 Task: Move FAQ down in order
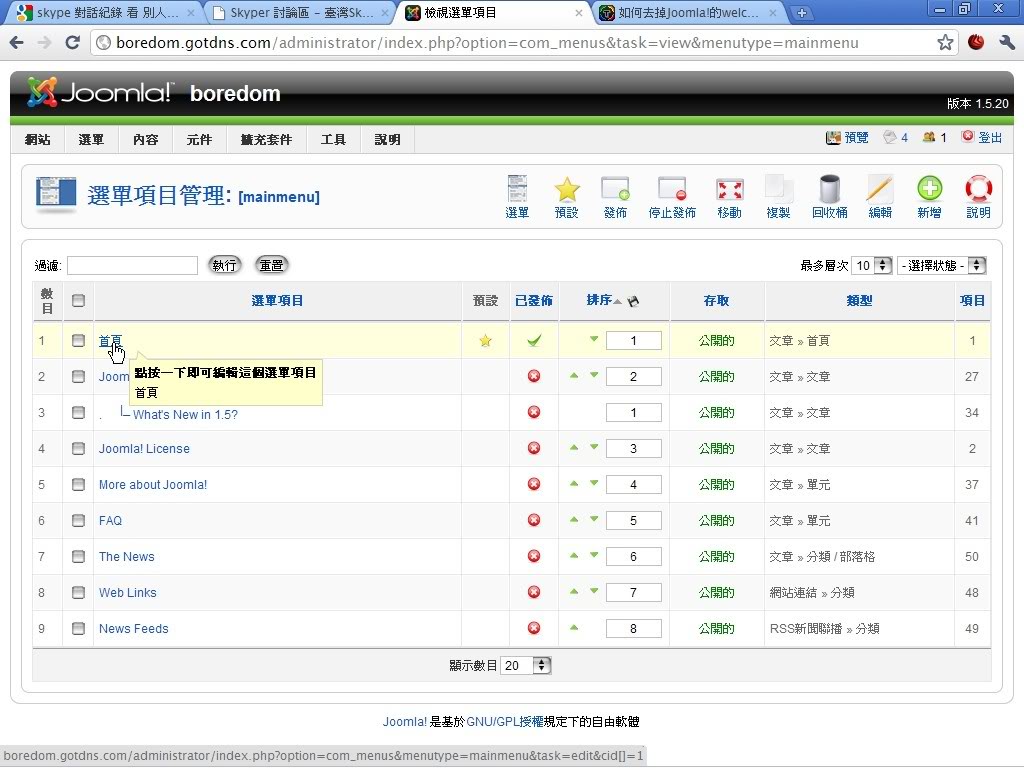pos(594,519)
